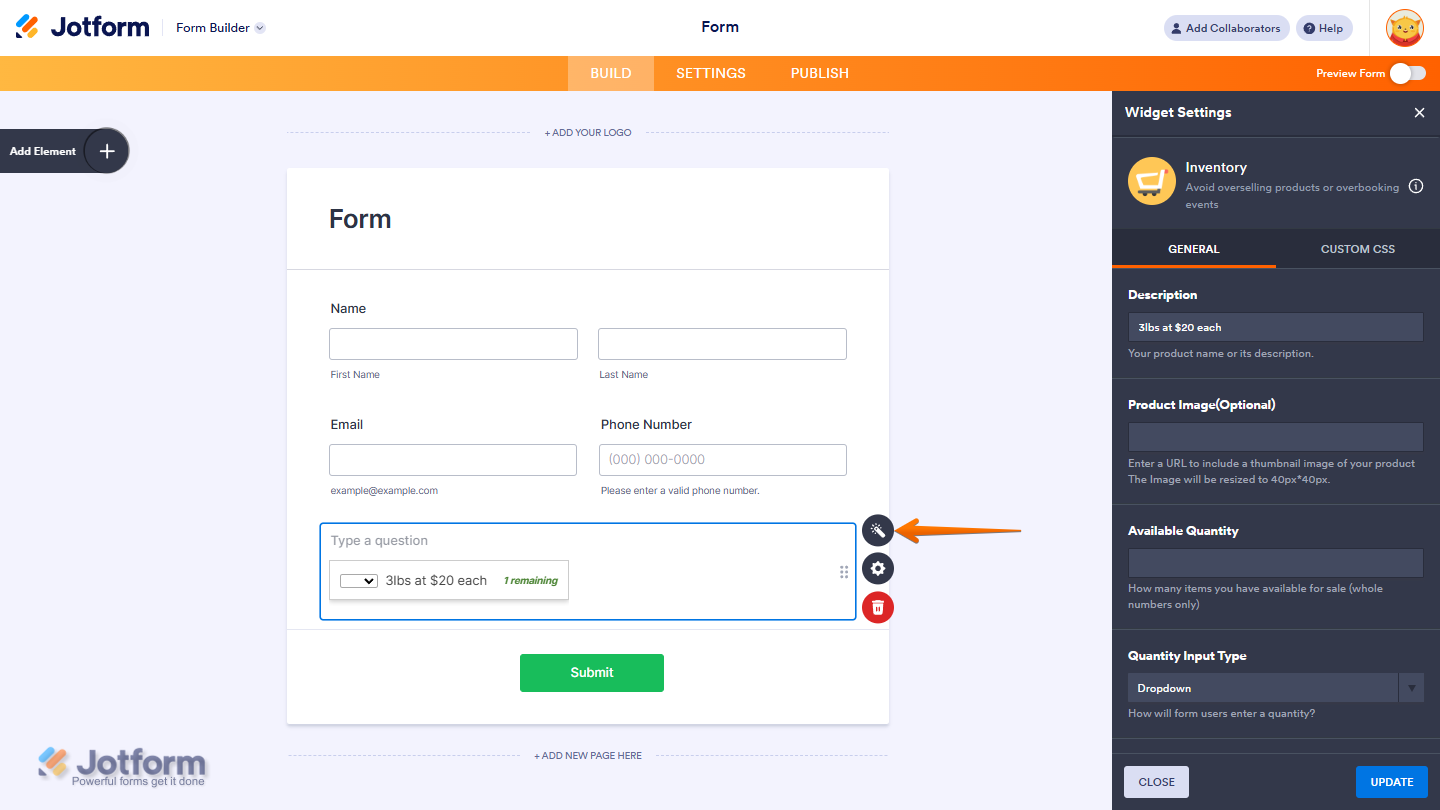Open the Quantity Input Type dropdown
This screenshot has height=810, width=1440.
(x=1275, y=687)
